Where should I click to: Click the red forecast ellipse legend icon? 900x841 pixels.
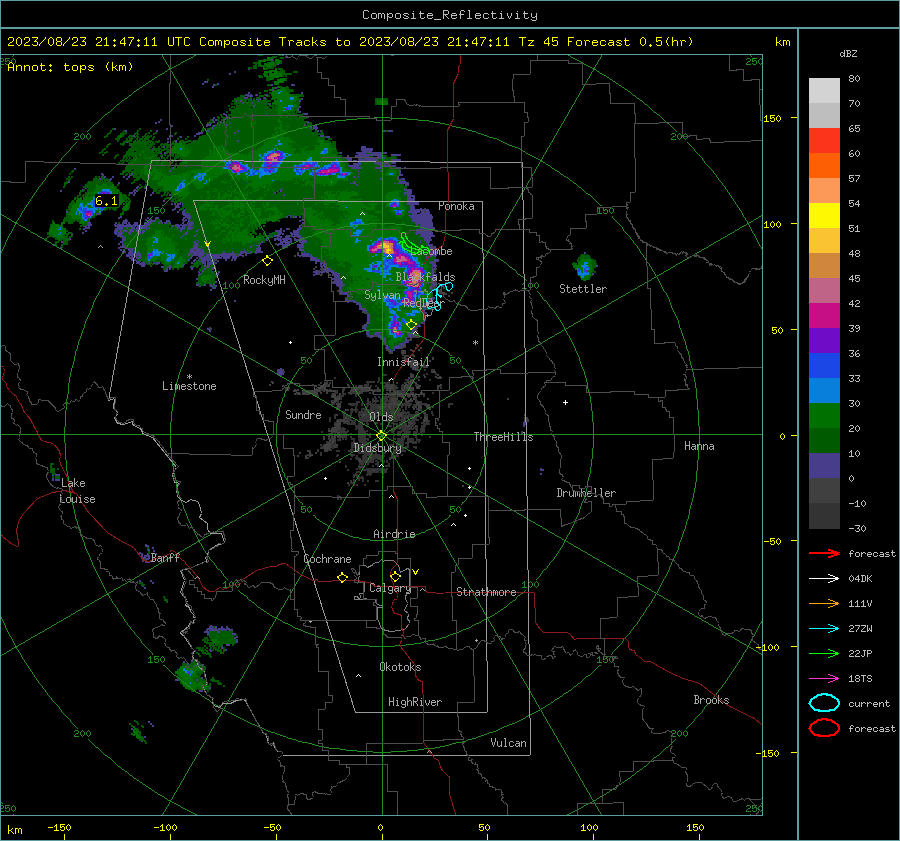[x=824, y=728]
